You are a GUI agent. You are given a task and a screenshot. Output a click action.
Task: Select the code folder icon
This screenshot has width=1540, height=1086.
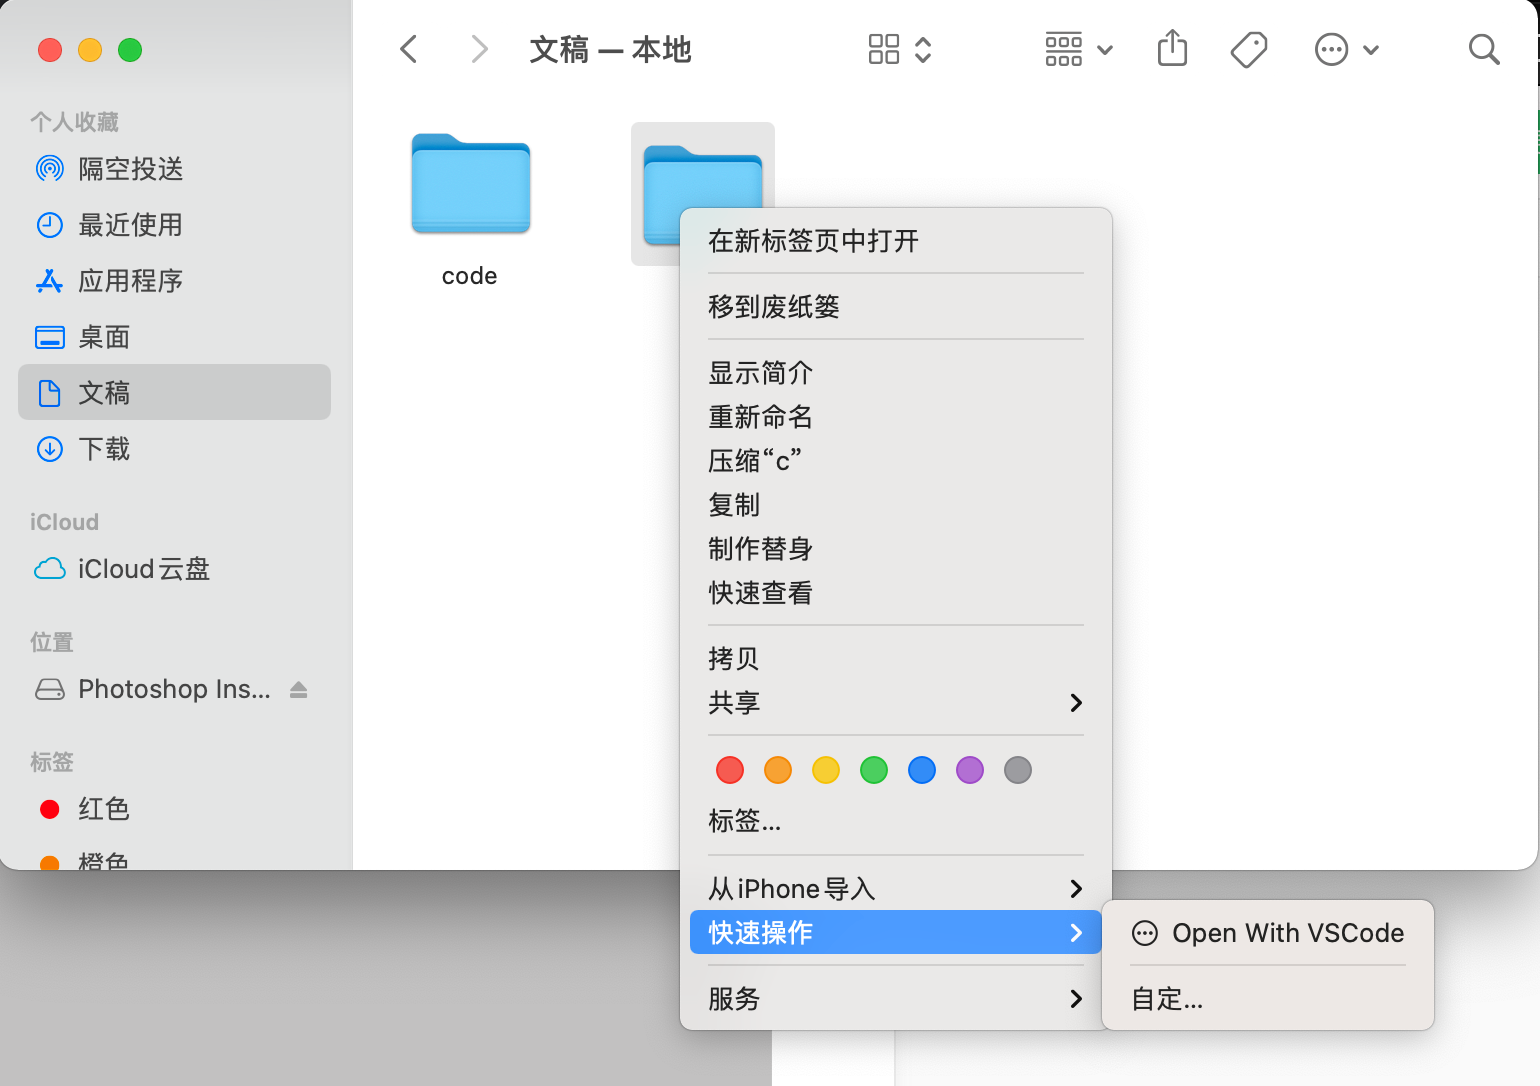point(471,184)
